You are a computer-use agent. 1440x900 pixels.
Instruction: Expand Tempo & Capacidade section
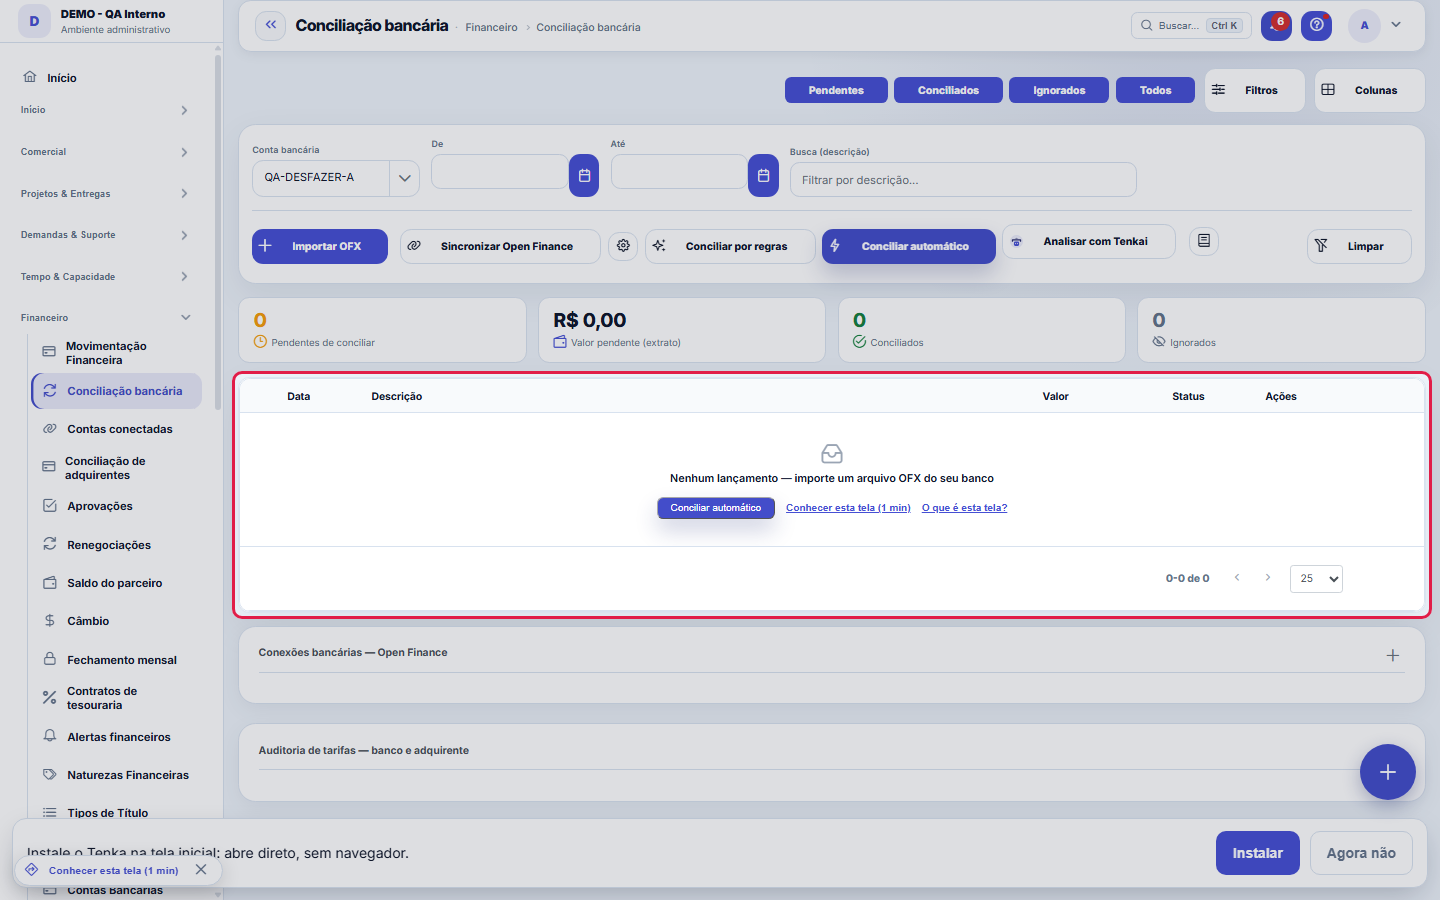pyautogui.click(x=105, y=277)
